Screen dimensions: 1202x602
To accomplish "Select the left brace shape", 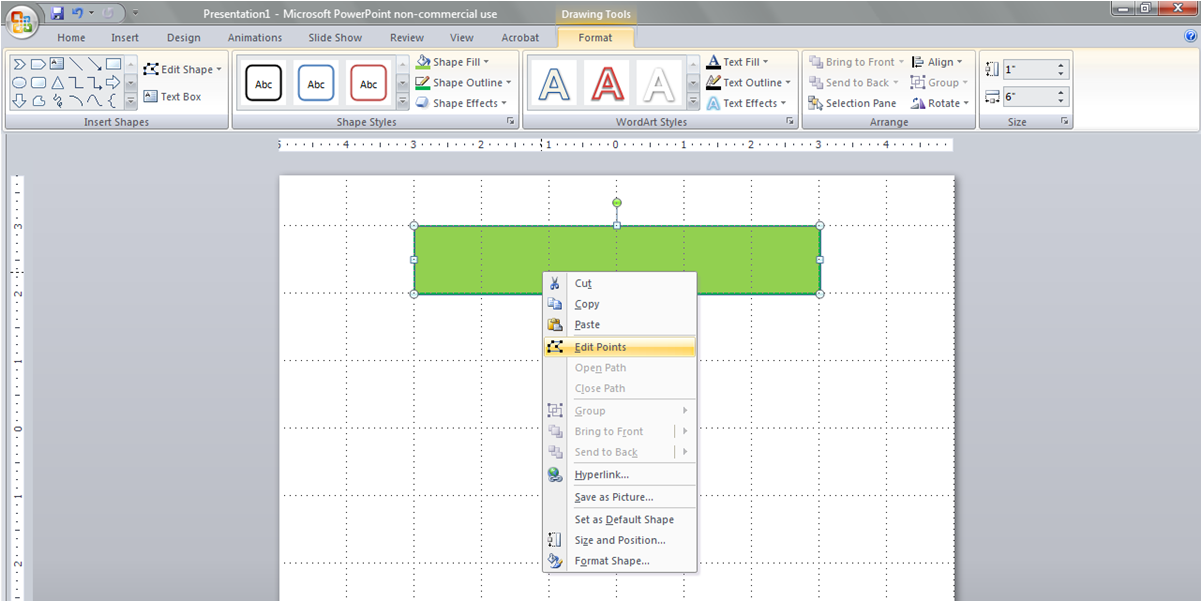I will click(112, 100).
